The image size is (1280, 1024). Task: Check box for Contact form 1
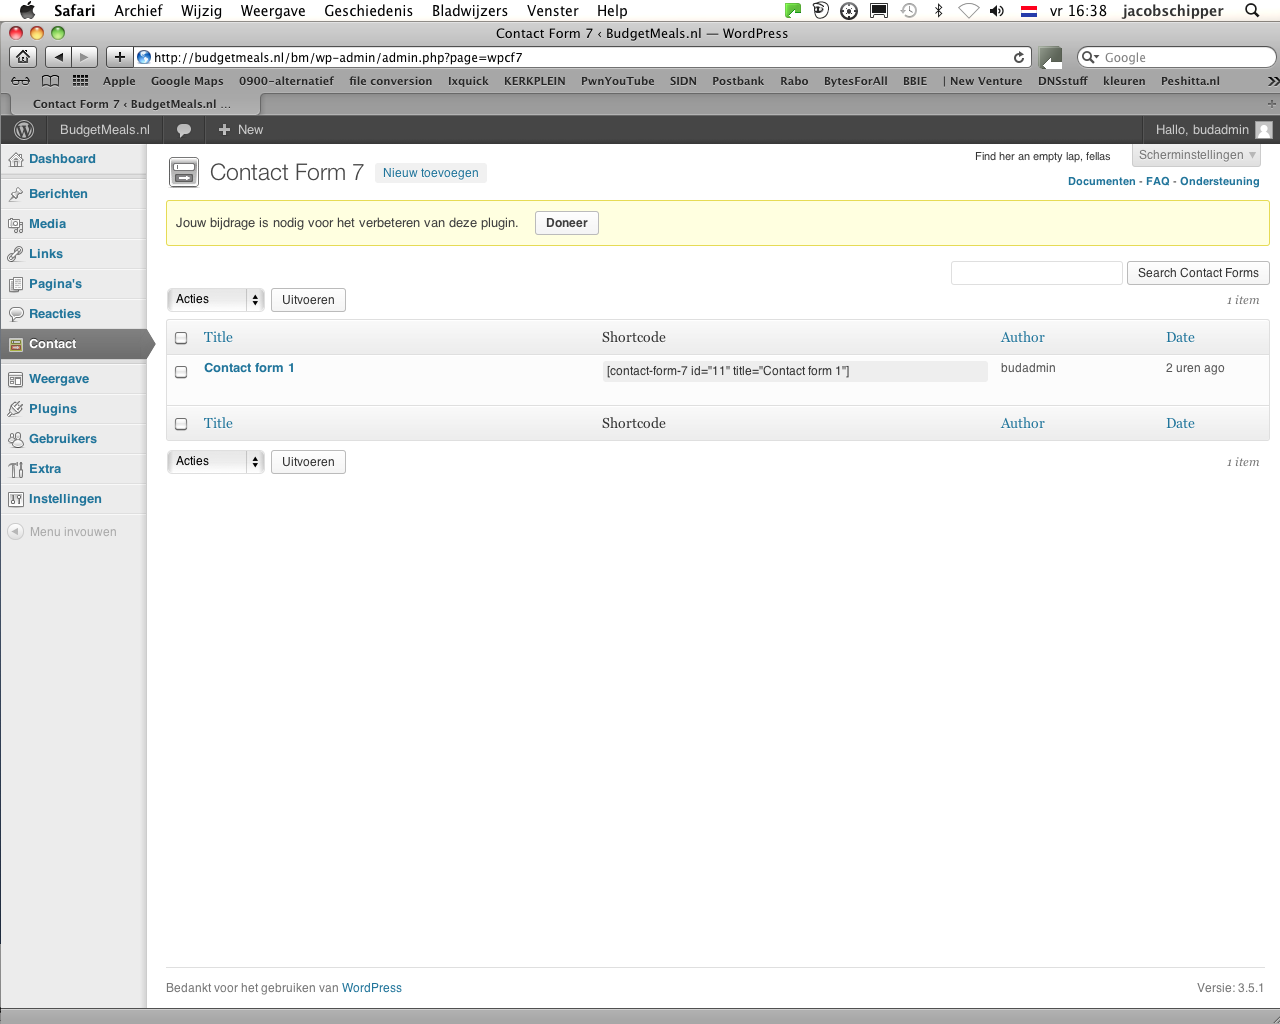tap(181, 372)
